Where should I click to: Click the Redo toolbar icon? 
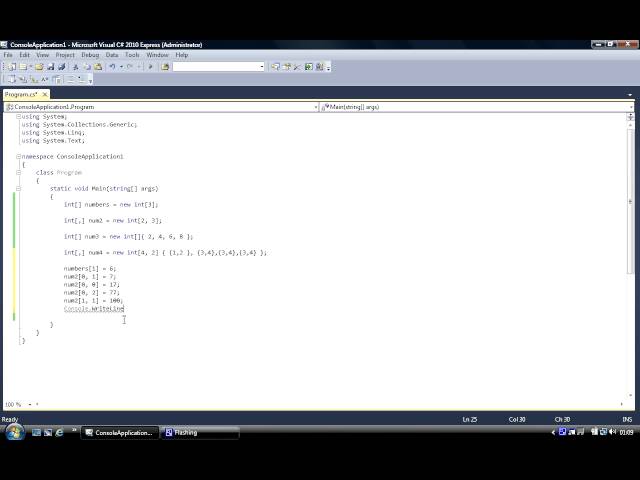click(130, 67)
